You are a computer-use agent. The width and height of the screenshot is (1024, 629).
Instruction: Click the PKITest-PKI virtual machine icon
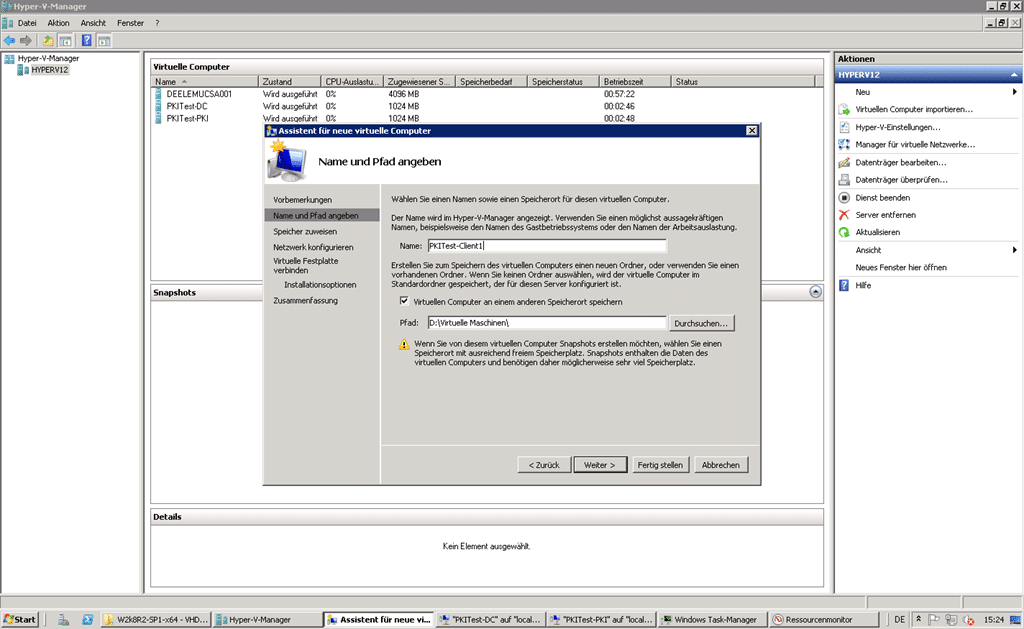click(x=158, y=119)
